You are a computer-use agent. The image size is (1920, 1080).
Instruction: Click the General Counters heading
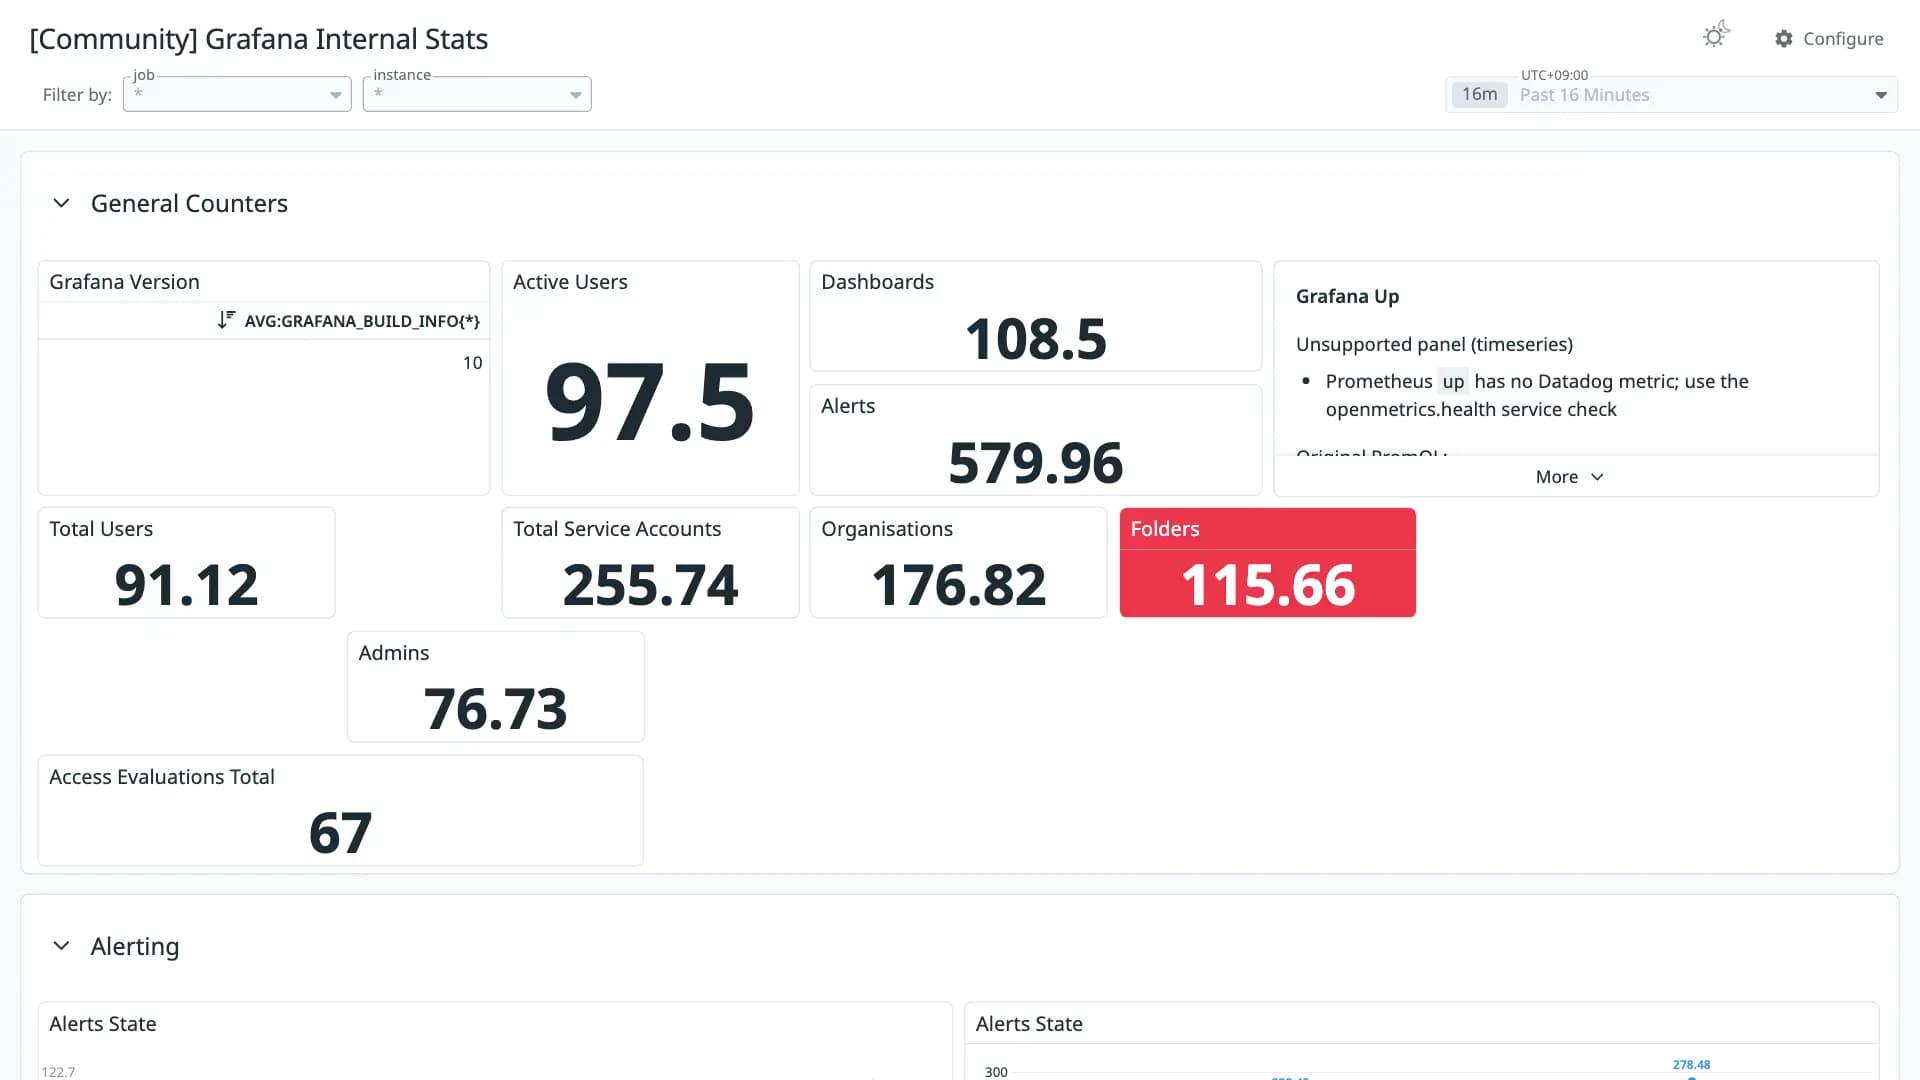click(x=189, y=203)
